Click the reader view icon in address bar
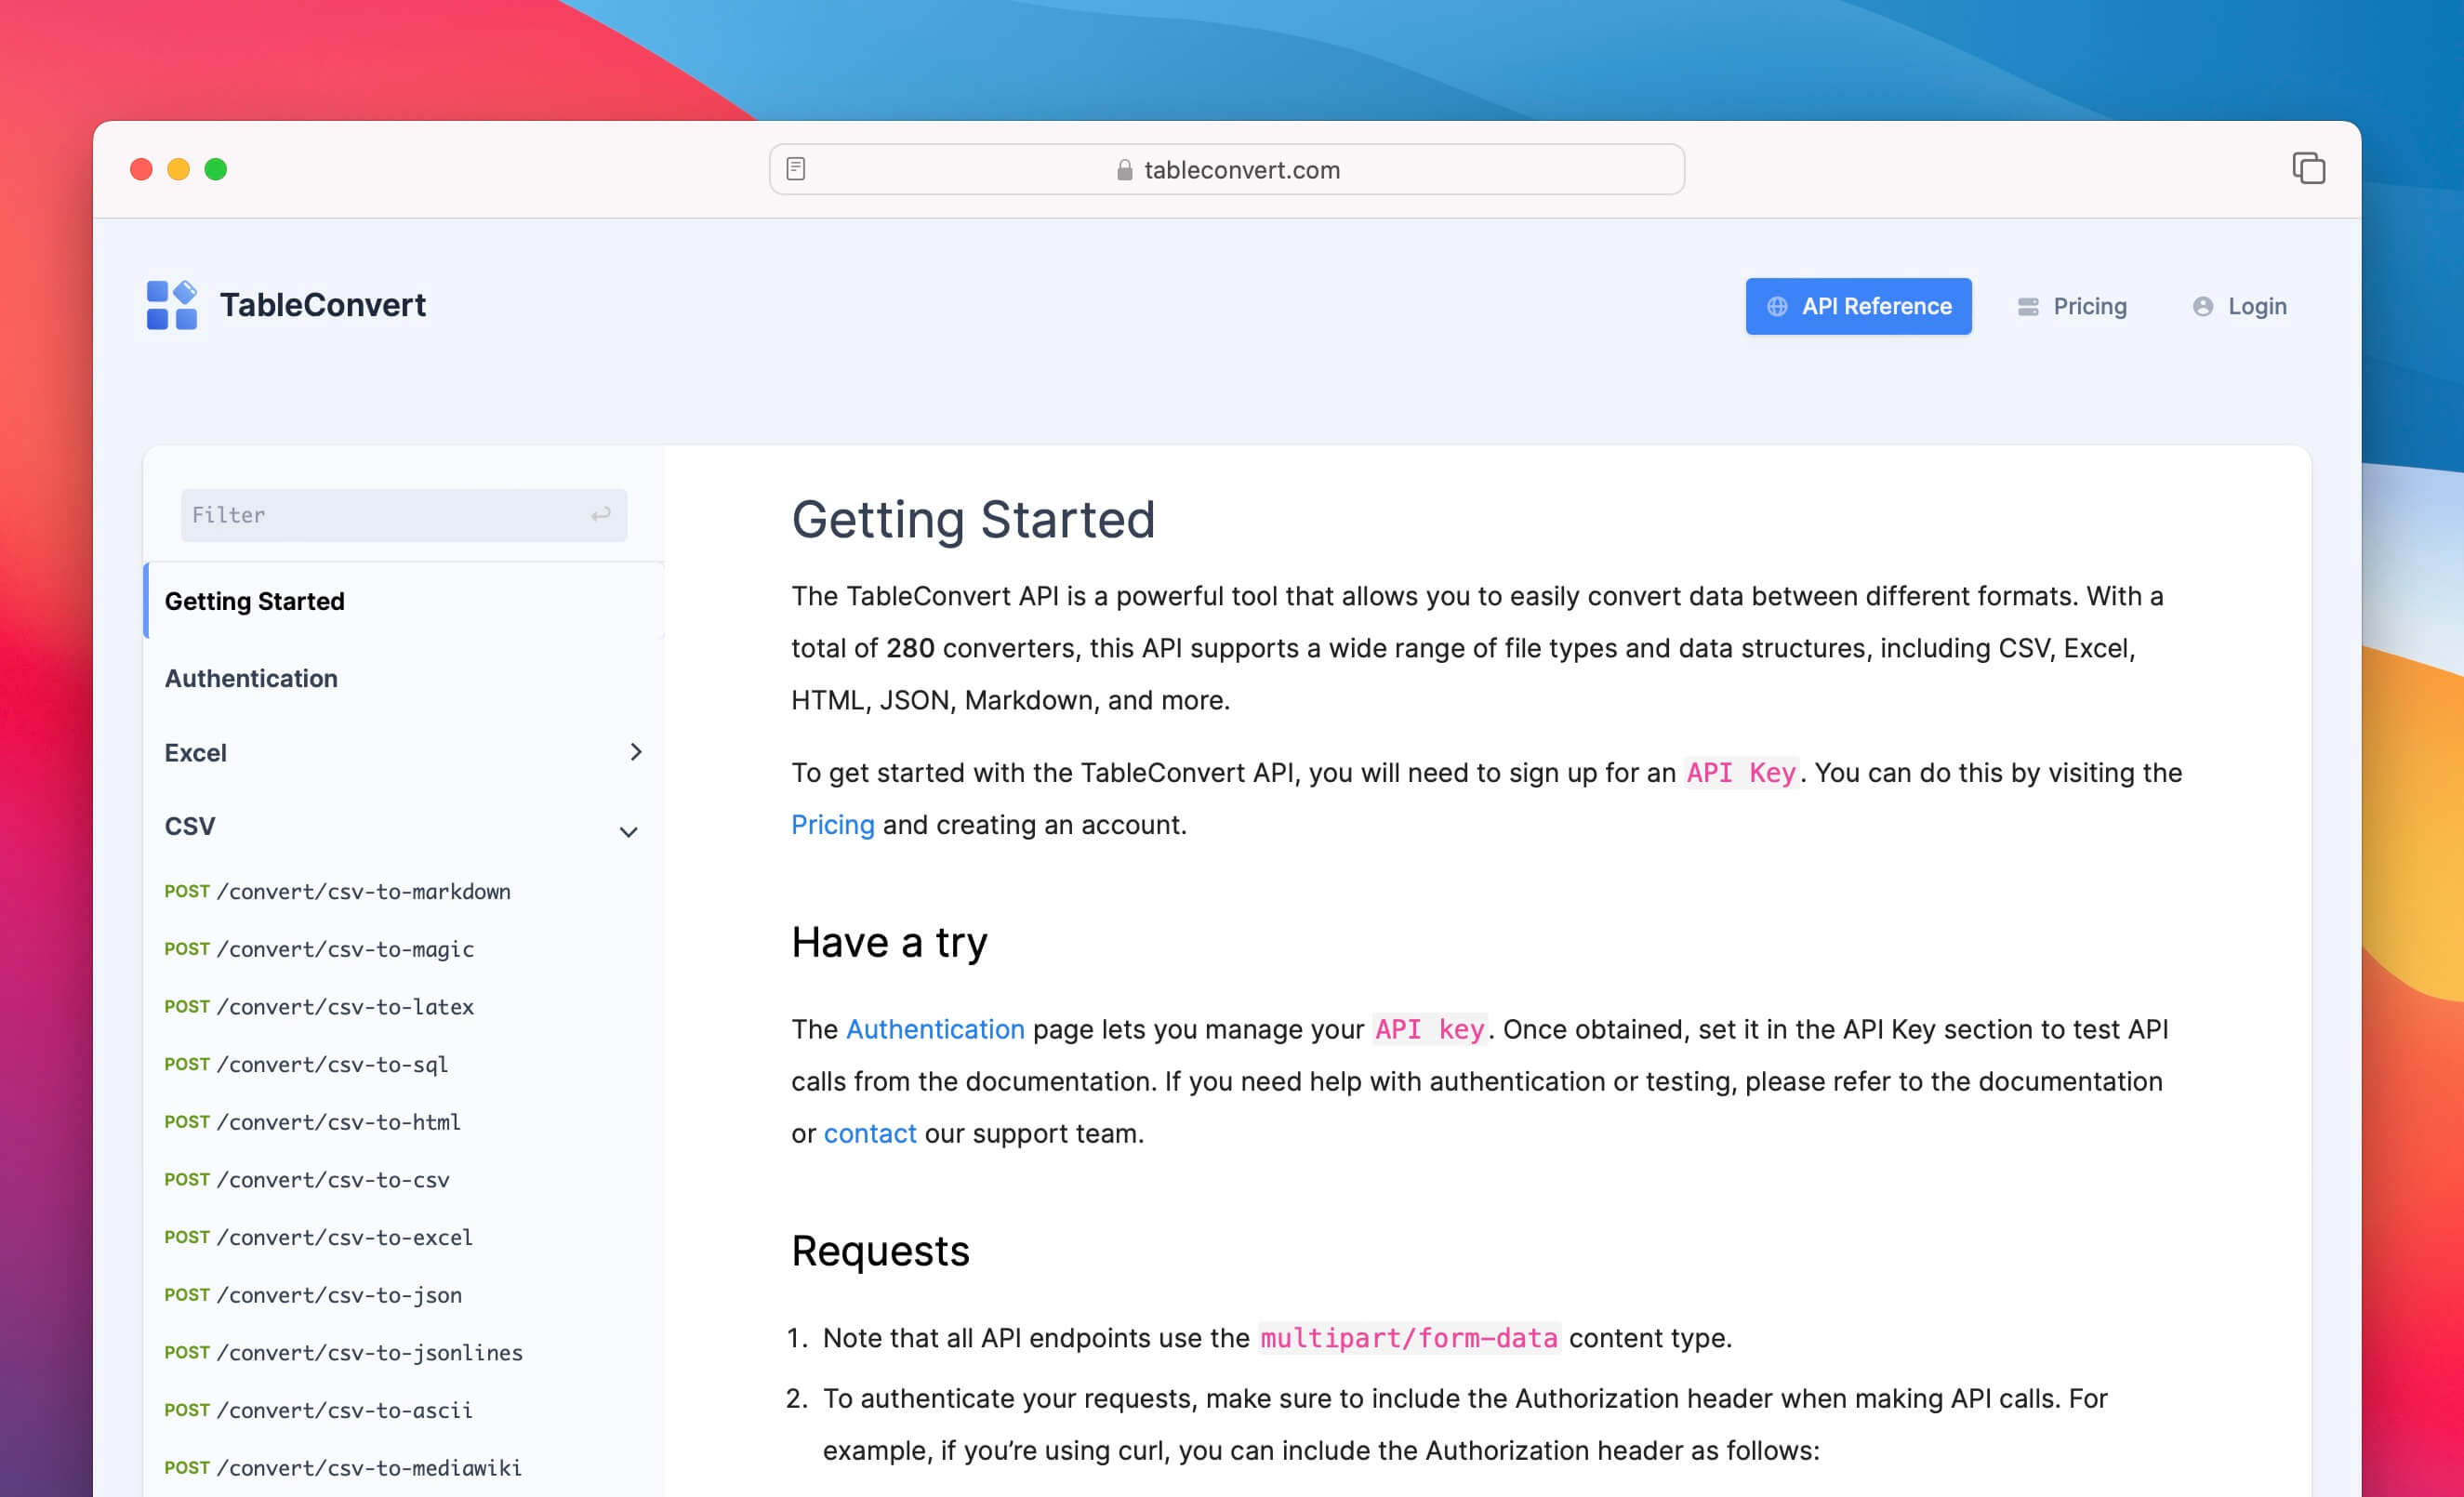The height and width of the screenshot is (1497, 2464). (x=796, y=169)
